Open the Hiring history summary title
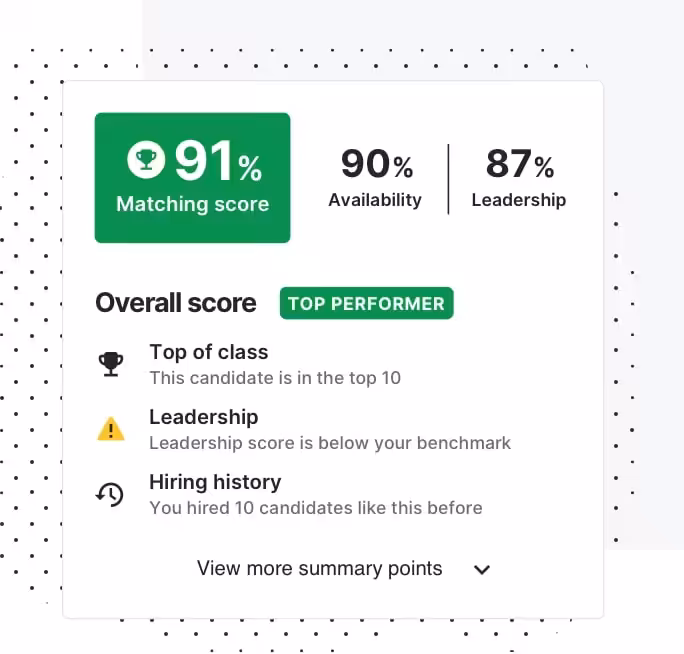This screenshot has height=654, width=684. point(215,482)
